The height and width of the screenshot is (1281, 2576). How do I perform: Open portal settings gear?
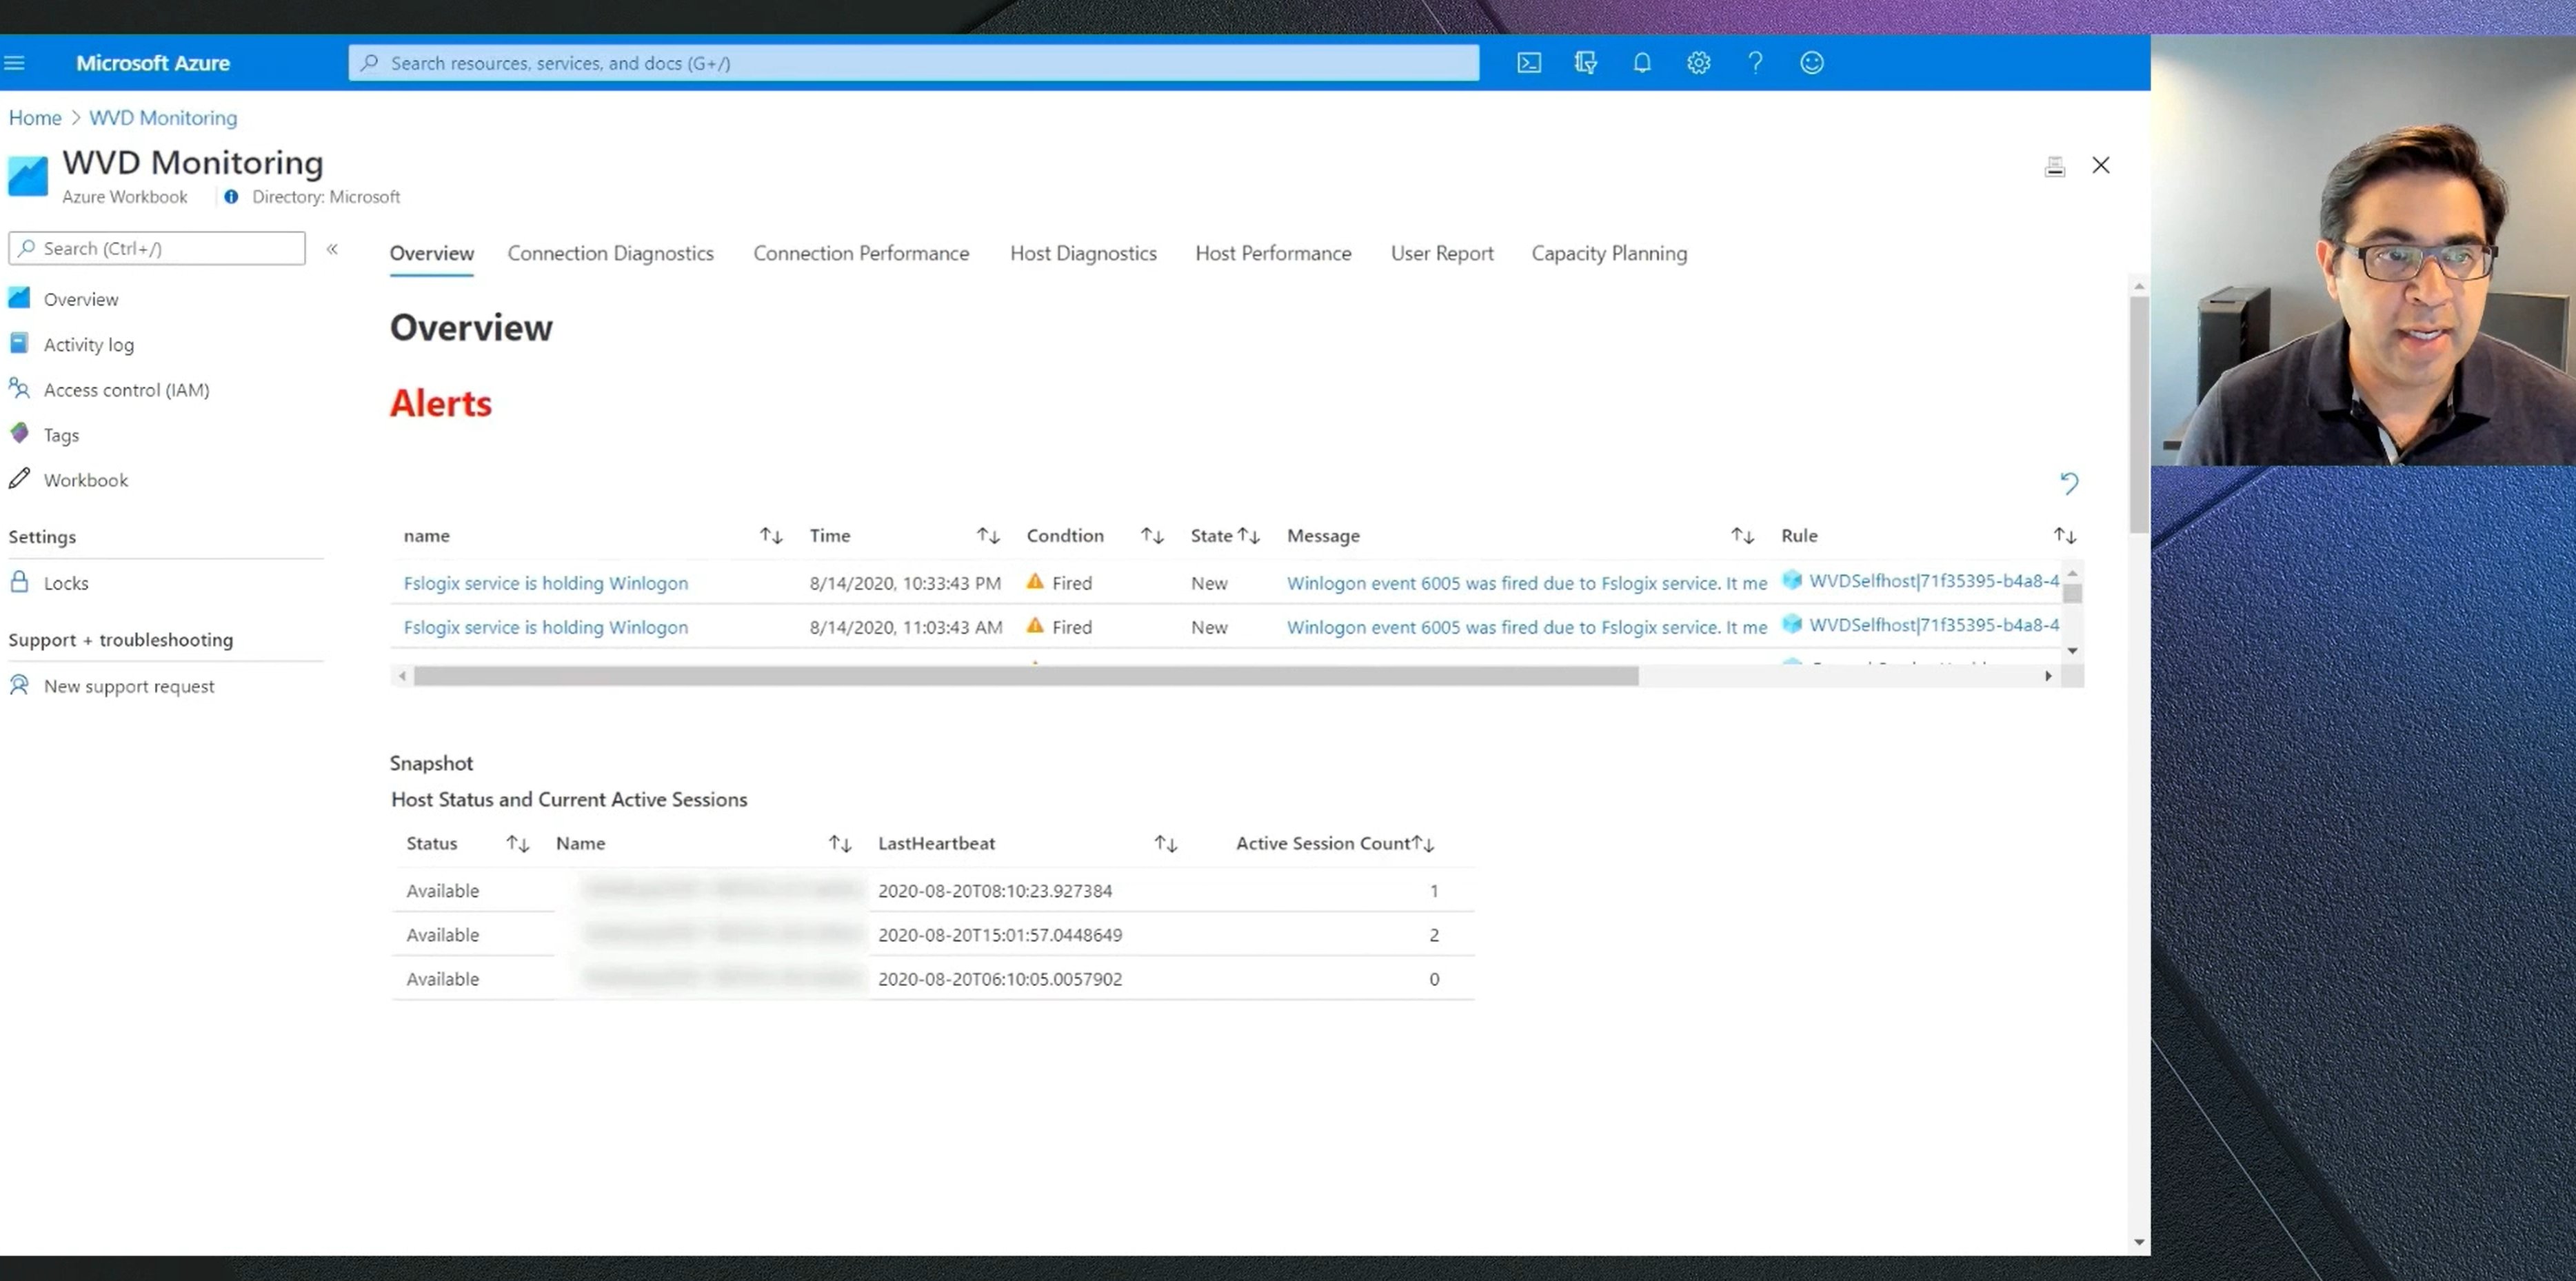click(1698, 63)
